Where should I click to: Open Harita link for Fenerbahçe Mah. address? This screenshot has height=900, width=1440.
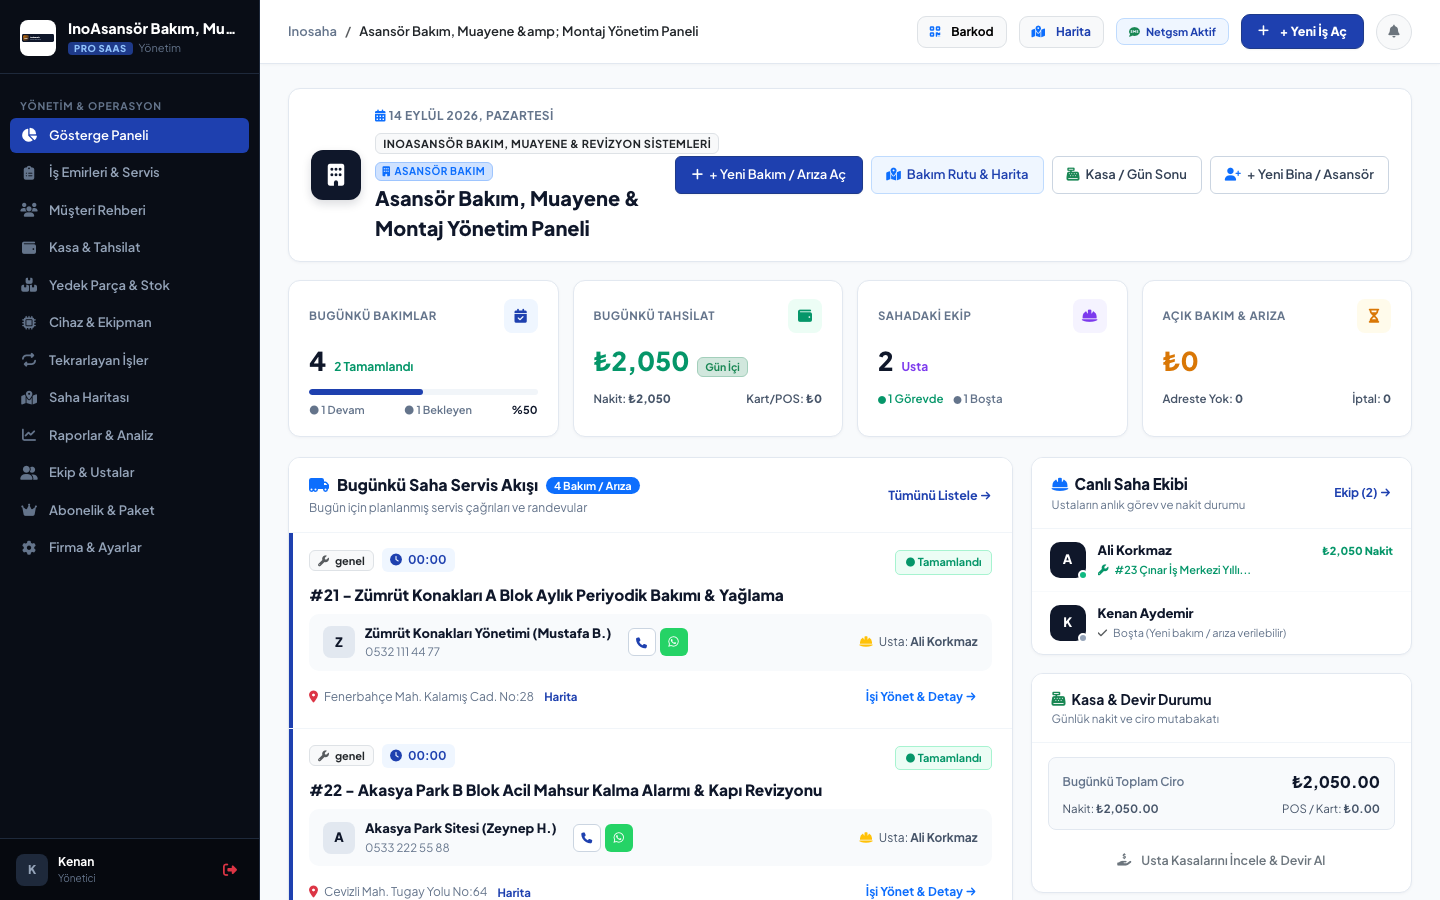pyautogui.click(x=561, y=697)
